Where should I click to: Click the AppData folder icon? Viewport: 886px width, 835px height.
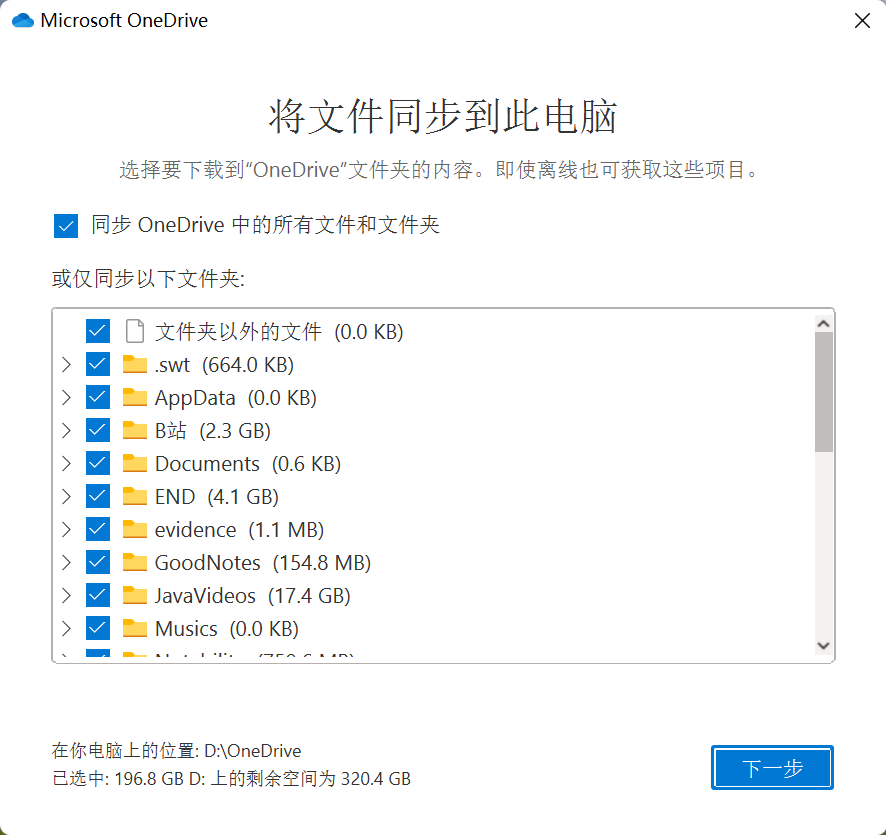click(134, 397)
